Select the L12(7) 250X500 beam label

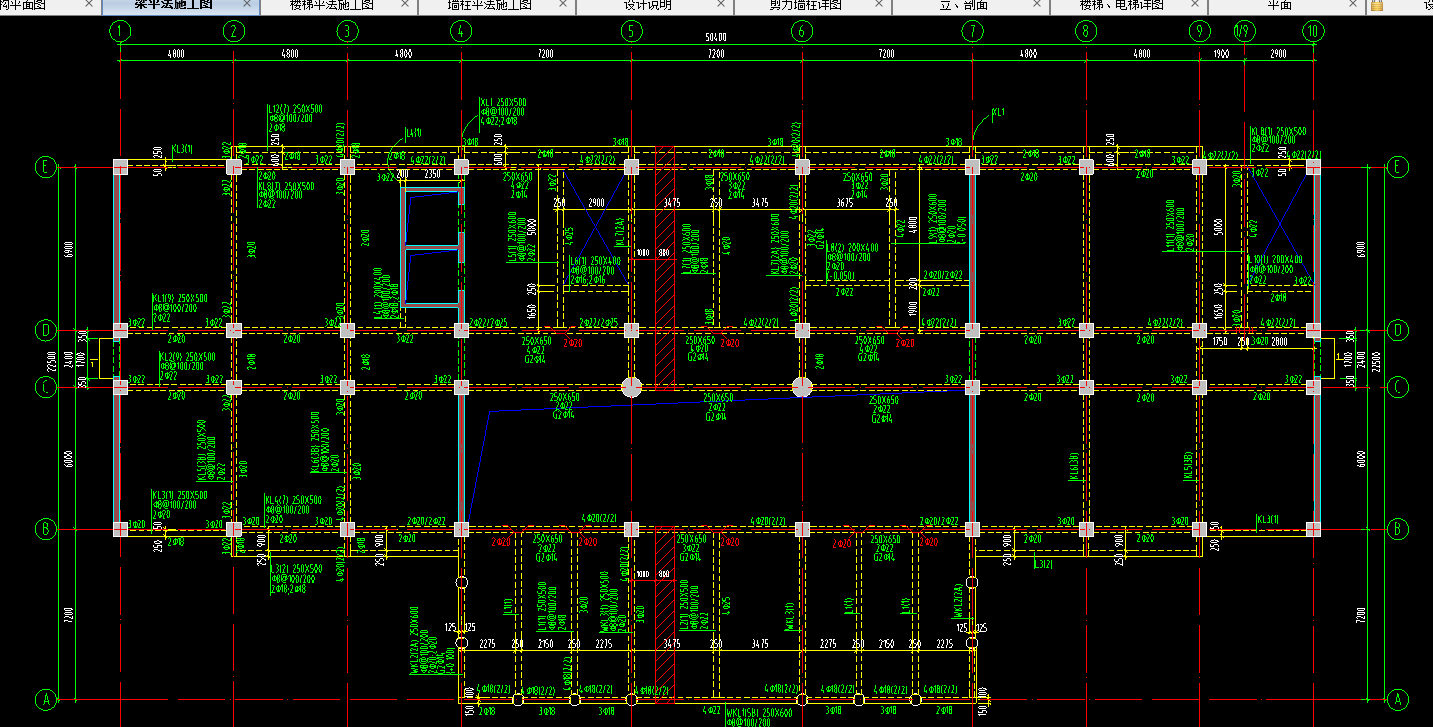(295, 108)
